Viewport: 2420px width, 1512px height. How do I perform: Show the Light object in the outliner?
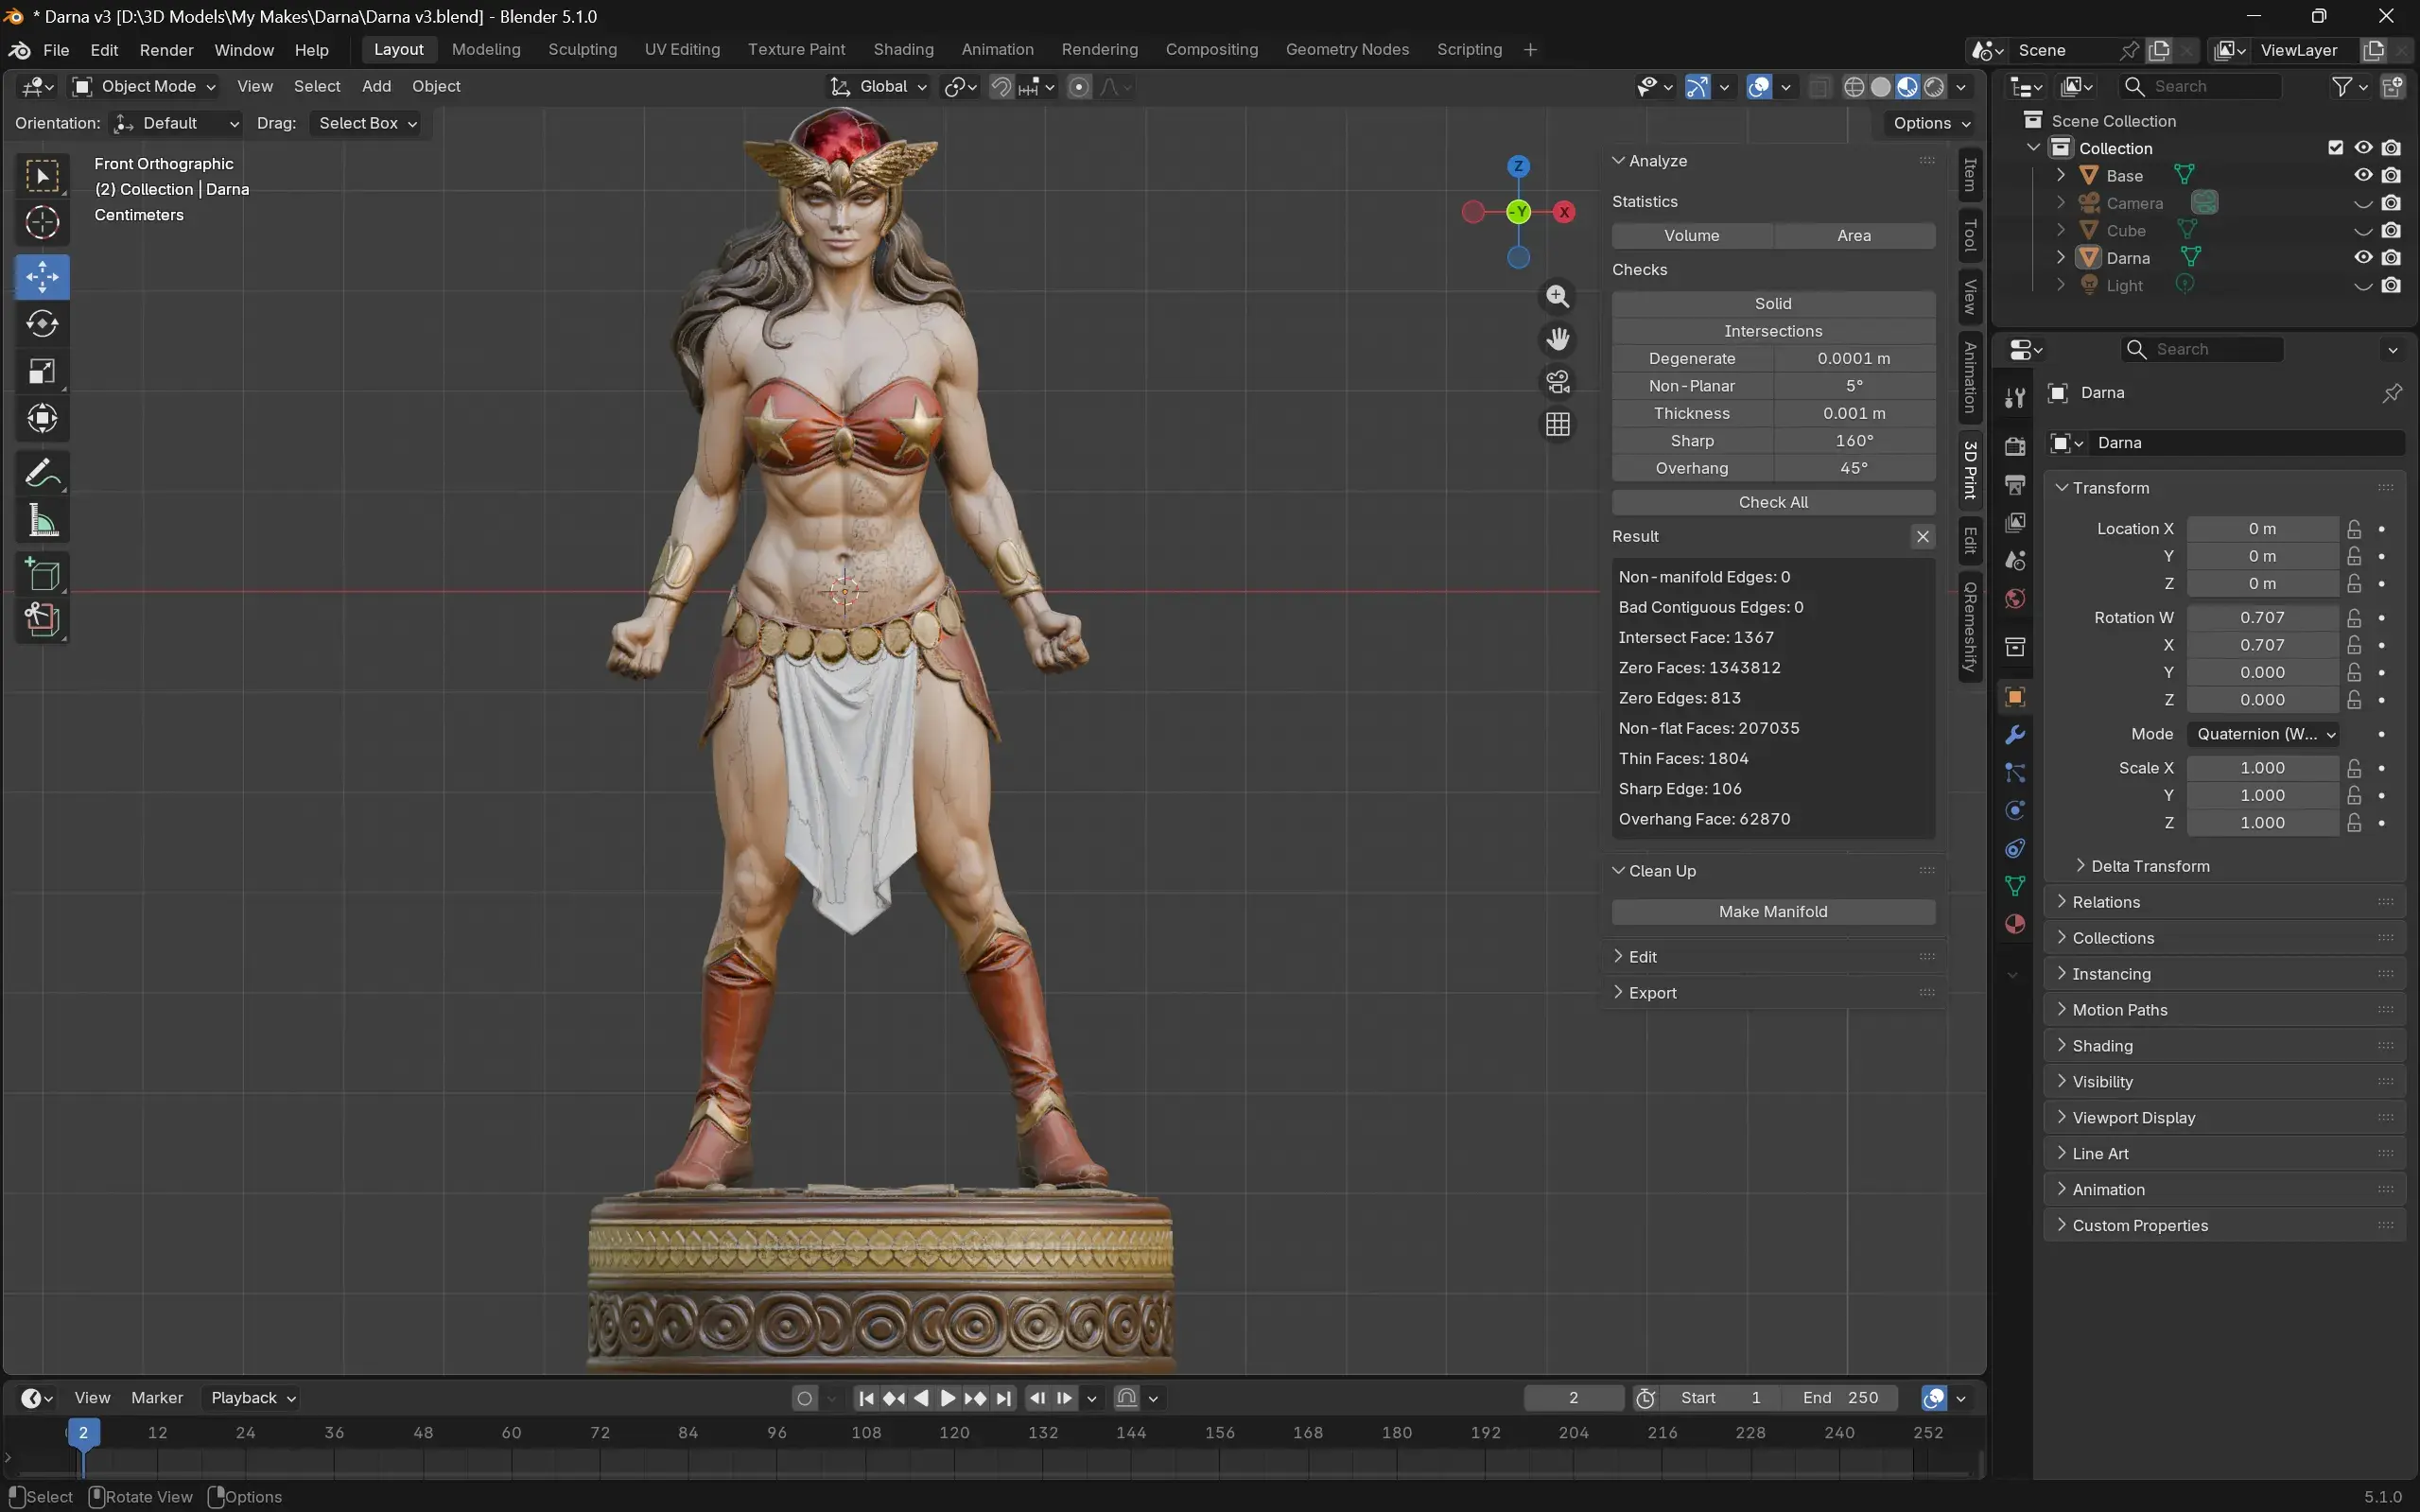[2363, 285]
